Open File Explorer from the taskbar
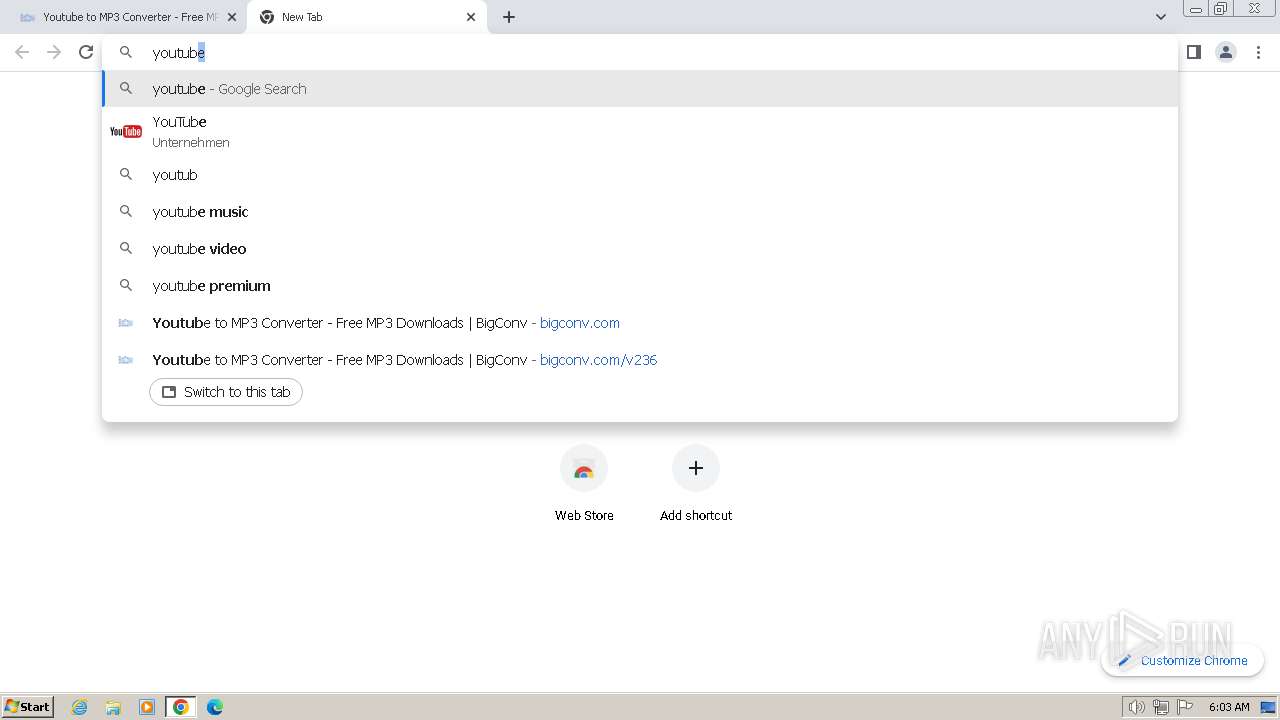Viewport: 1280px width, 720px height. click(113, 707)
